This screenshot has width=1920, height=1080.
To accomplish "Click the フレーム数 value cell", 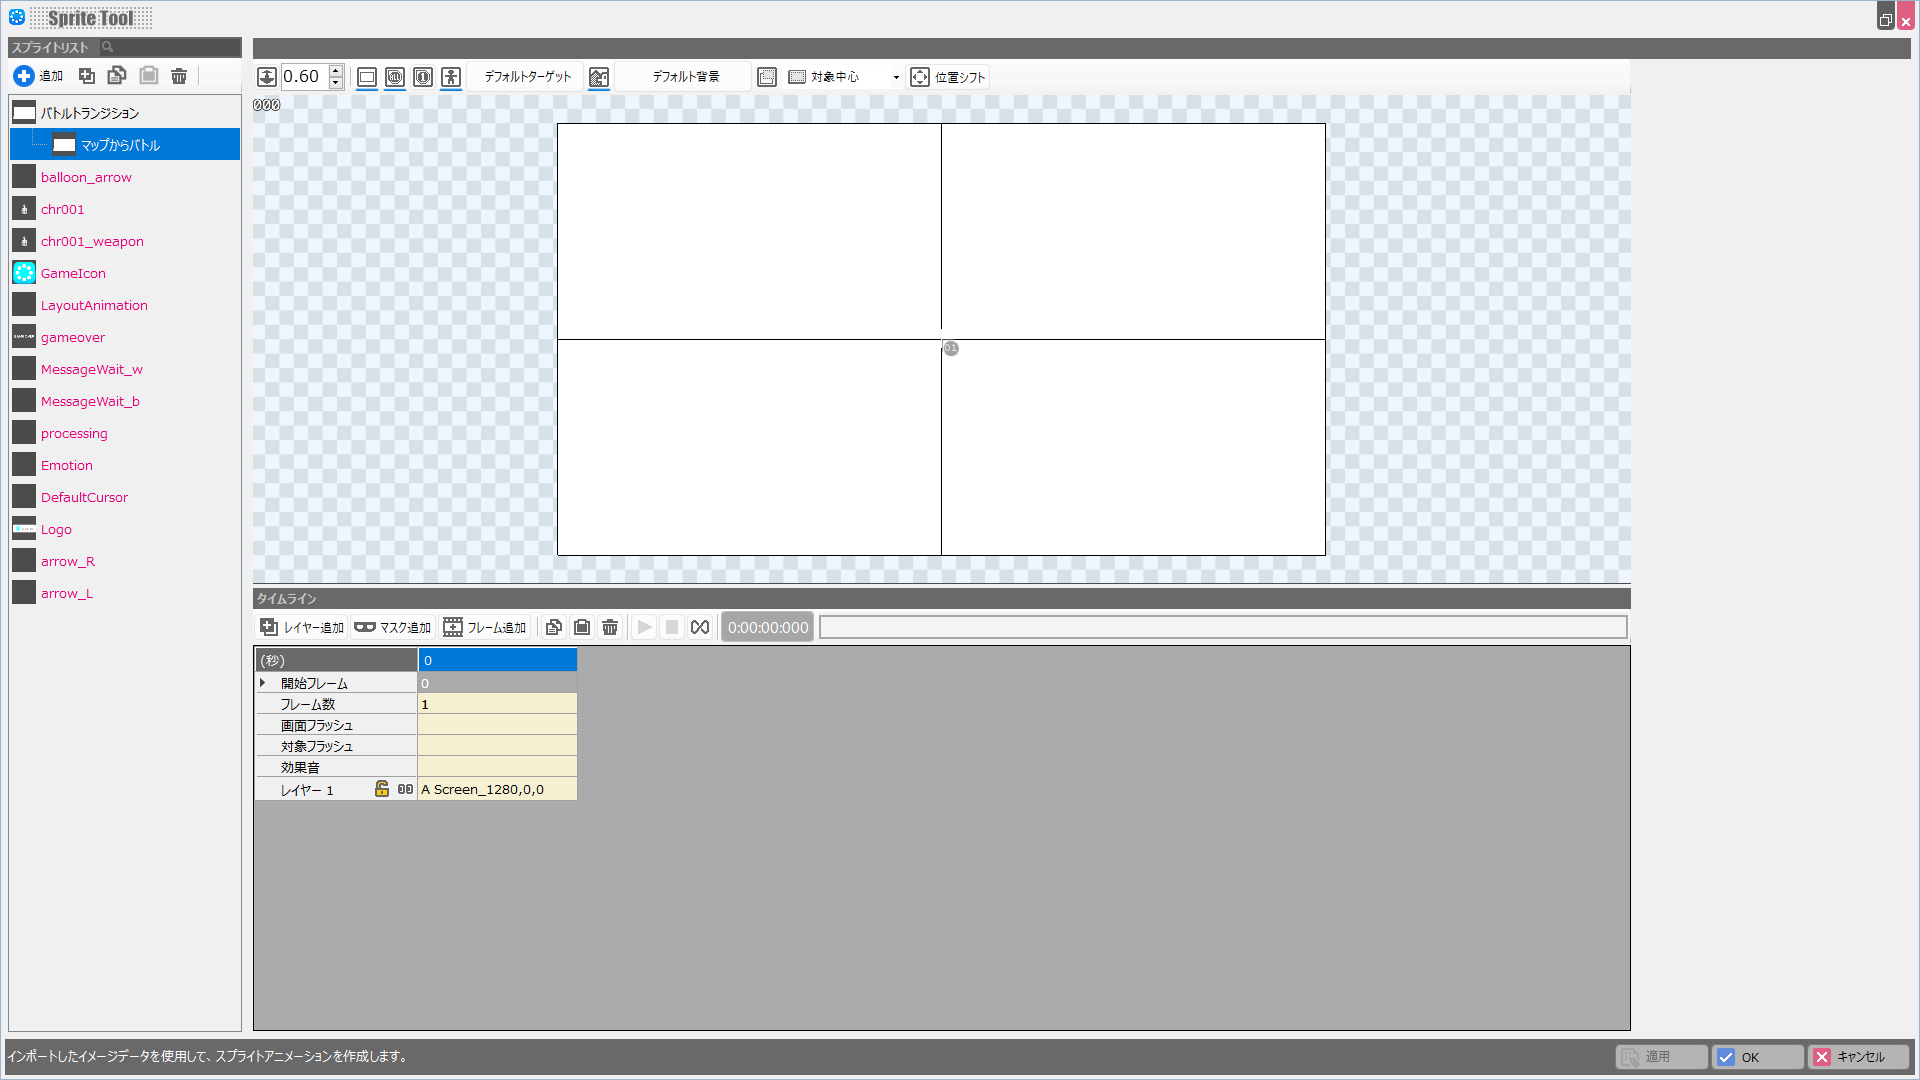I will point(496,704).
